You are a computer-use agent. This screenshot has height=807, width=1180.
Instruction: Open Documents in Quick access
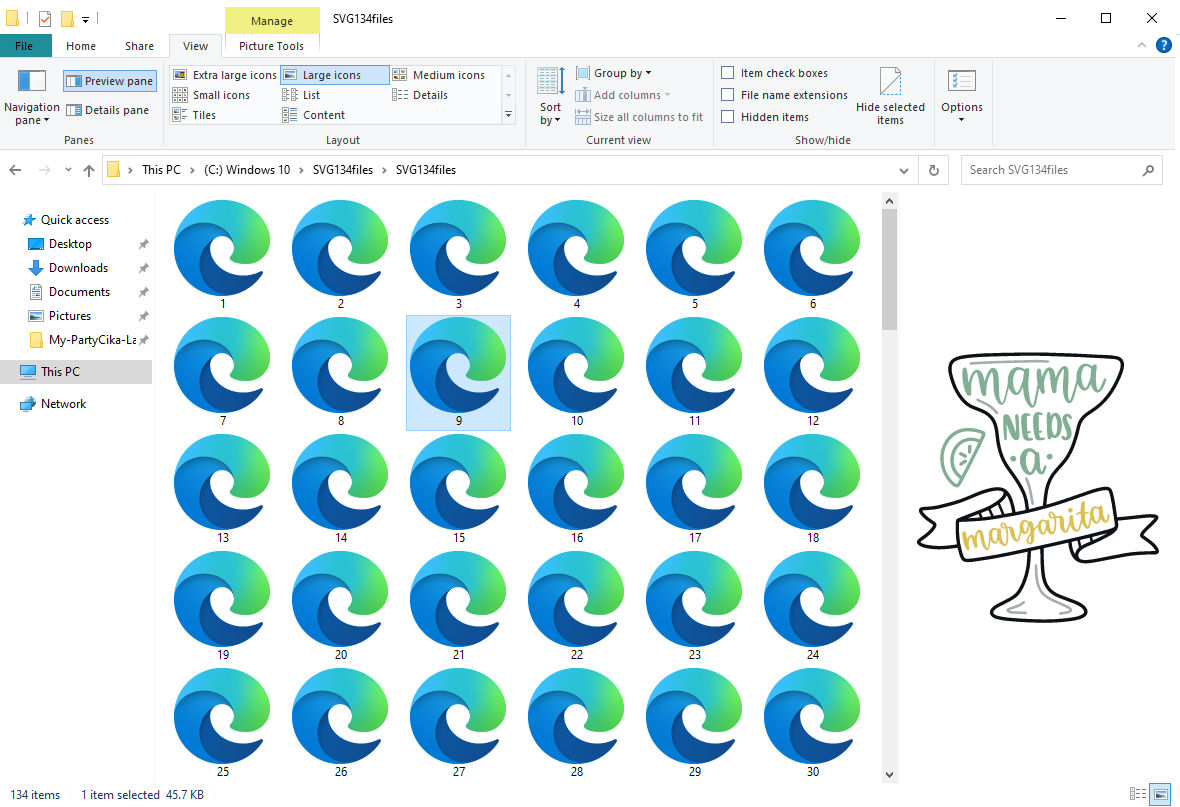coord(69,292)
